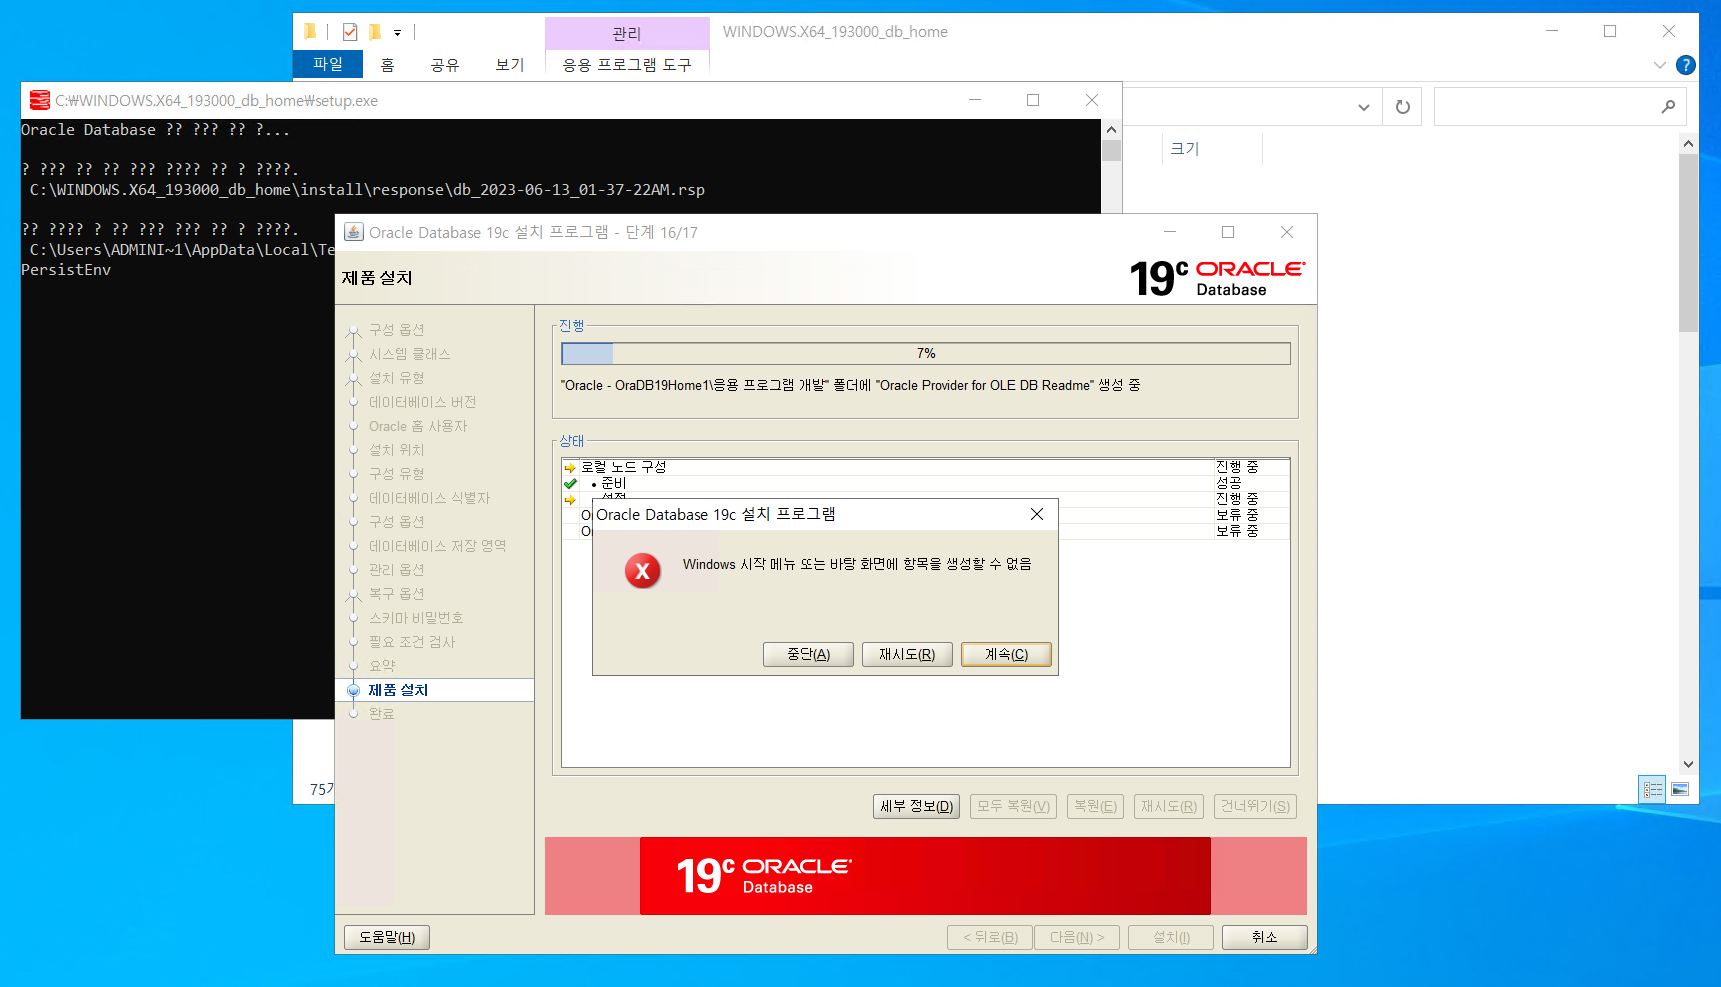Select the 필요 조건 검사 step in sidebar

pos(412,642)
